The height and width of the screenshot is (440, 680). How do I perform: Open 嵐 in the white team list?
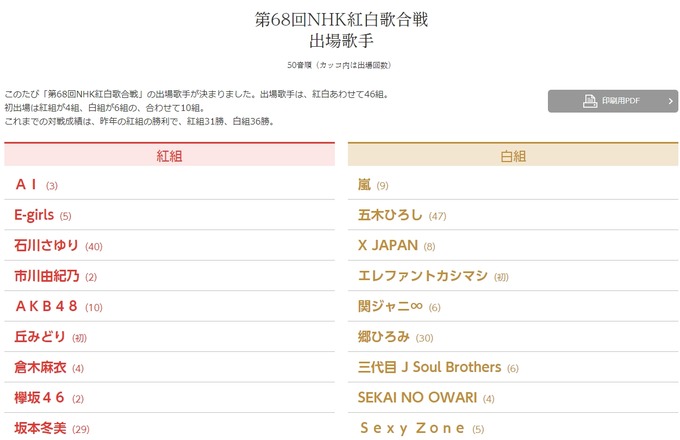tap(365, 185)
